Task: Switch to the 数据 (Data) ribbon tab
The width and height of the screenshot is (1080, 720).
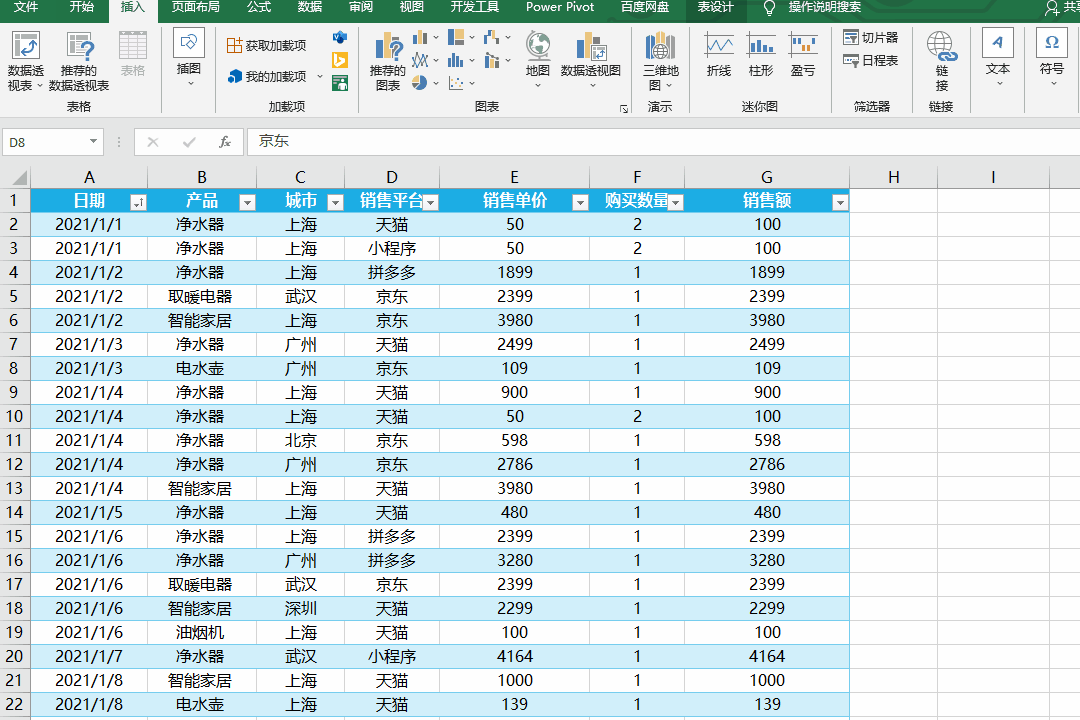Action: [310, 8]
